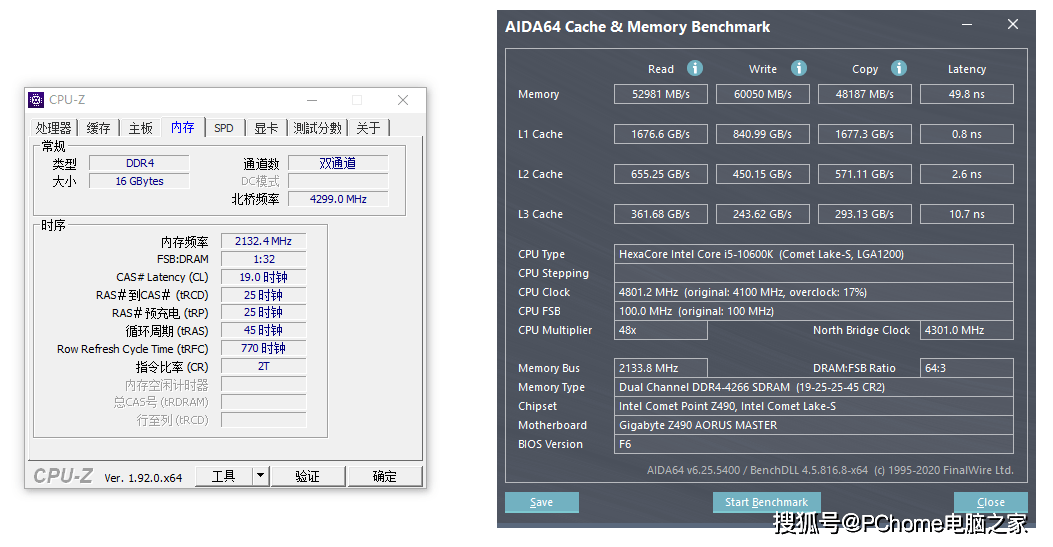Screen dimensions: 1053x547
Task: Click the Motherboard field Gigabyte Z490 AORUS MASTER
Action: [x=814, y=425]
